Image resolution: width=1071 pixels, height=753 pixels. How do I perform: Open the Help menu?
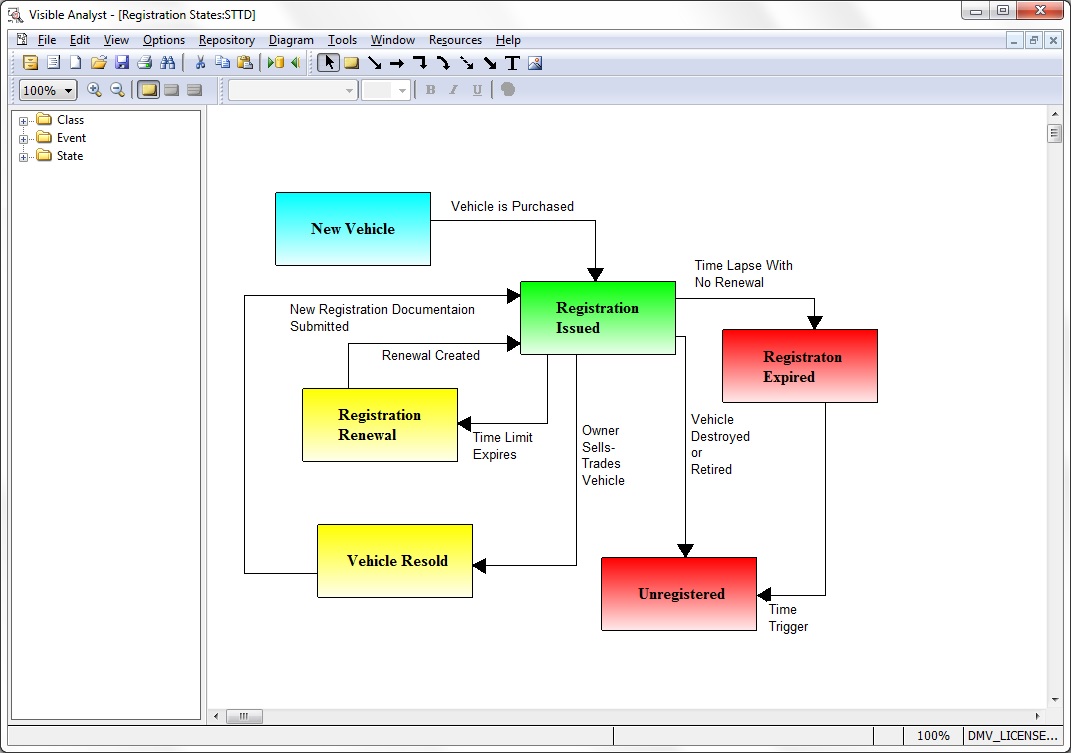click(508, 40)
